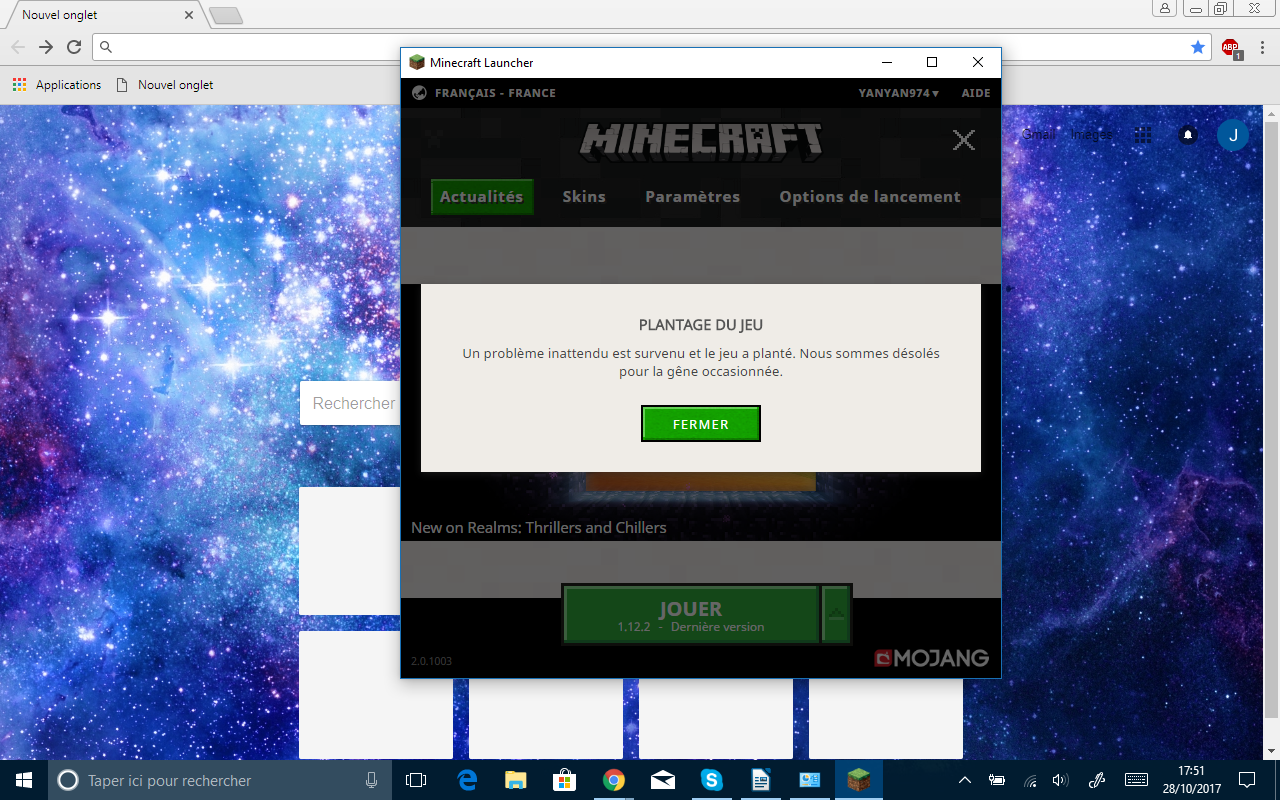
Task: Open the Google account avatar J
Action: (1233, 135)
